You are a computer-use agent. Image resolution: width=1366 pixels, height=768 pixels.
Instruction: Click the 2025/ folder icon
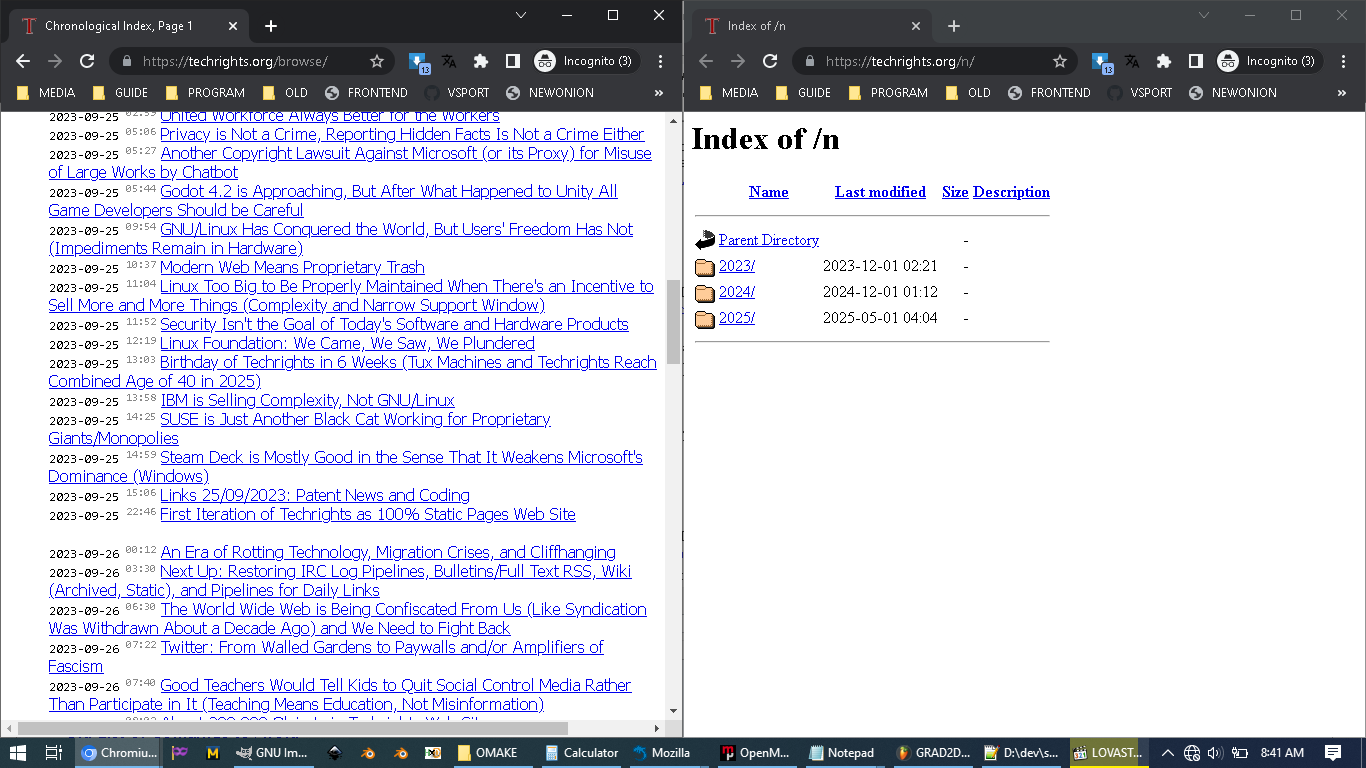point(705,319)
